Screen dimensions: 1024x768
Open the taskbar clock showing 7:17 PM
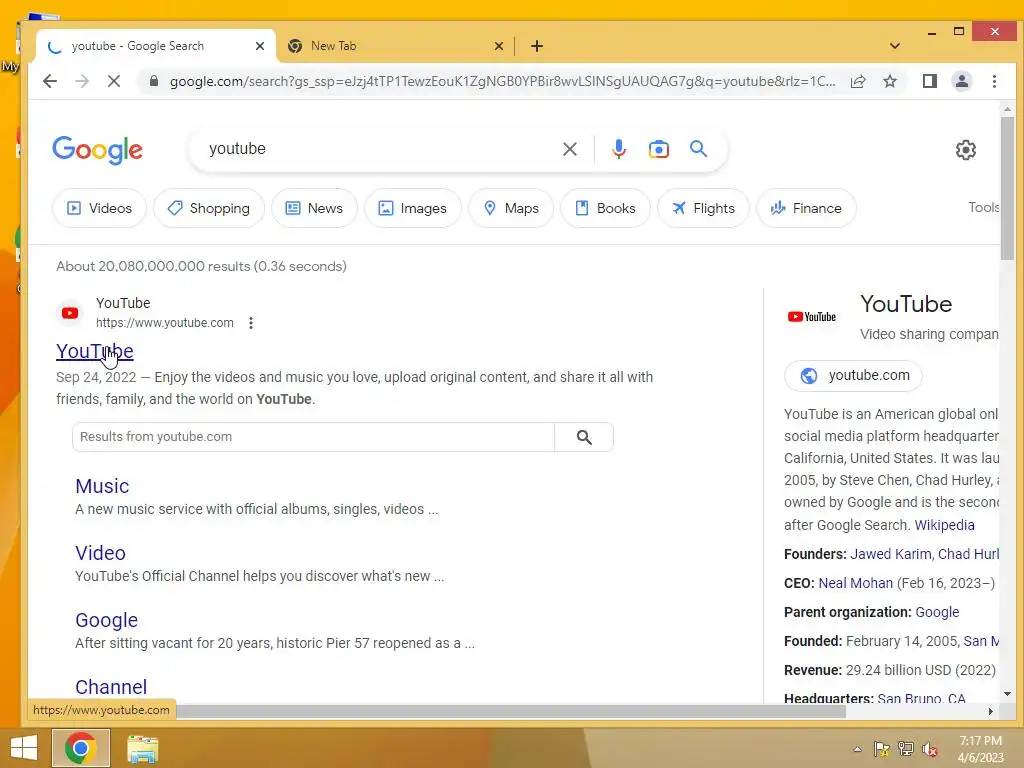tap(980, 749)
